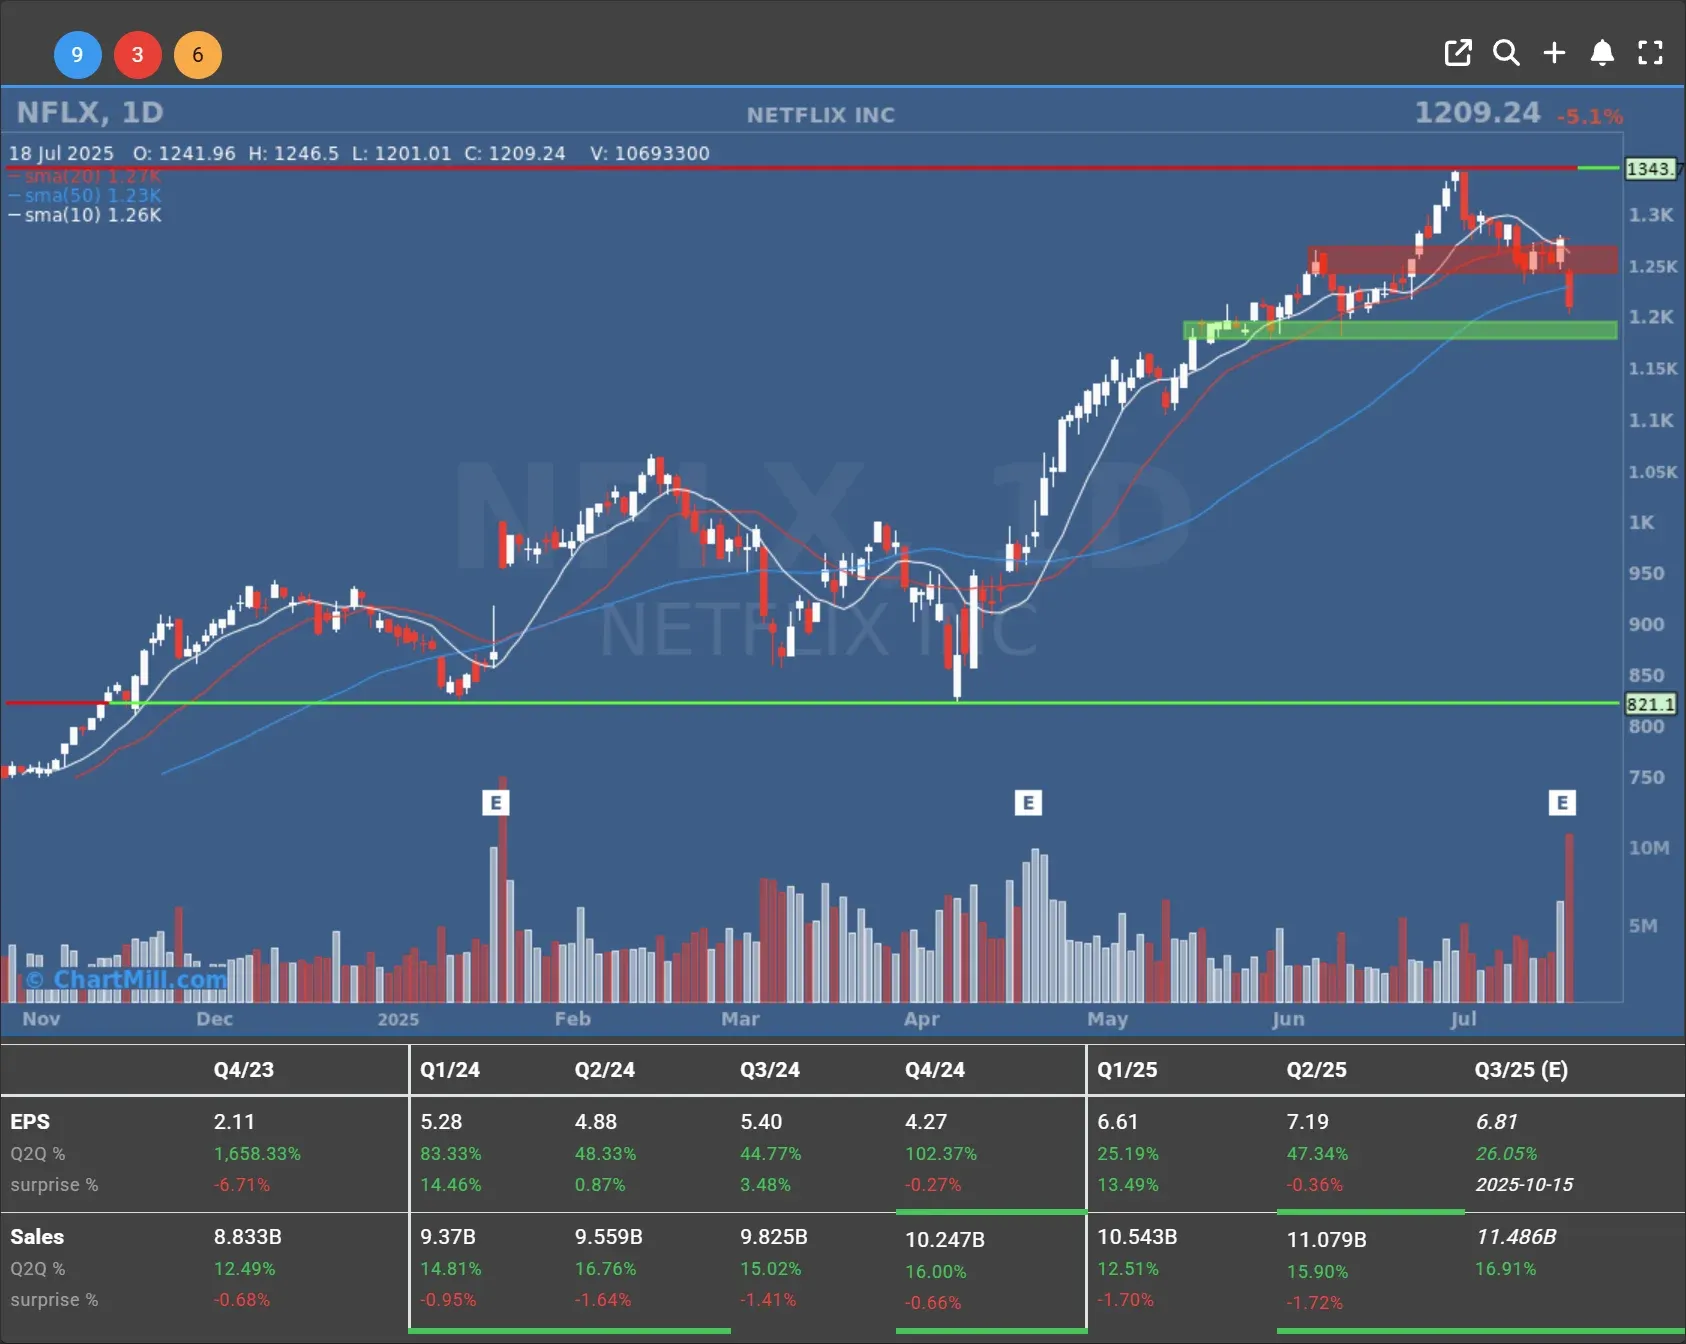Click EPS surprise -6.71% cell
This screenshot has height=1344, width=1686.
[x=242, y=1184]
